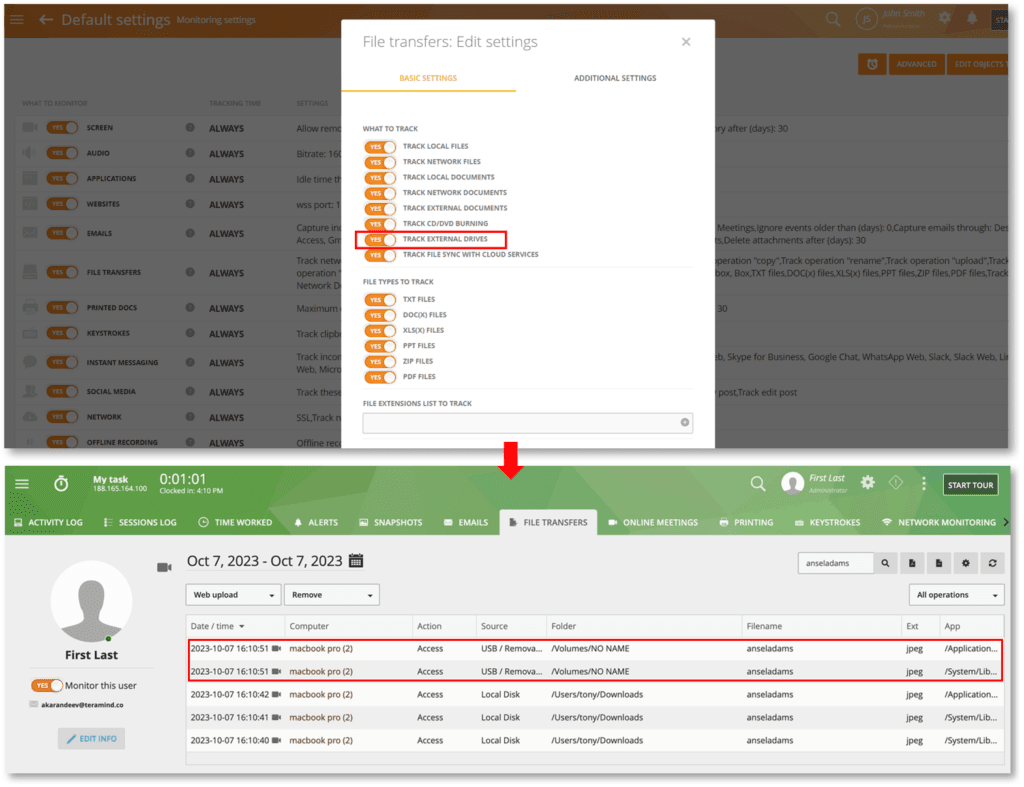This screenshot has height=787, width=1024.
Task: Click the Edit Info button
Action: pyautogui.click(x=91, y=739)
